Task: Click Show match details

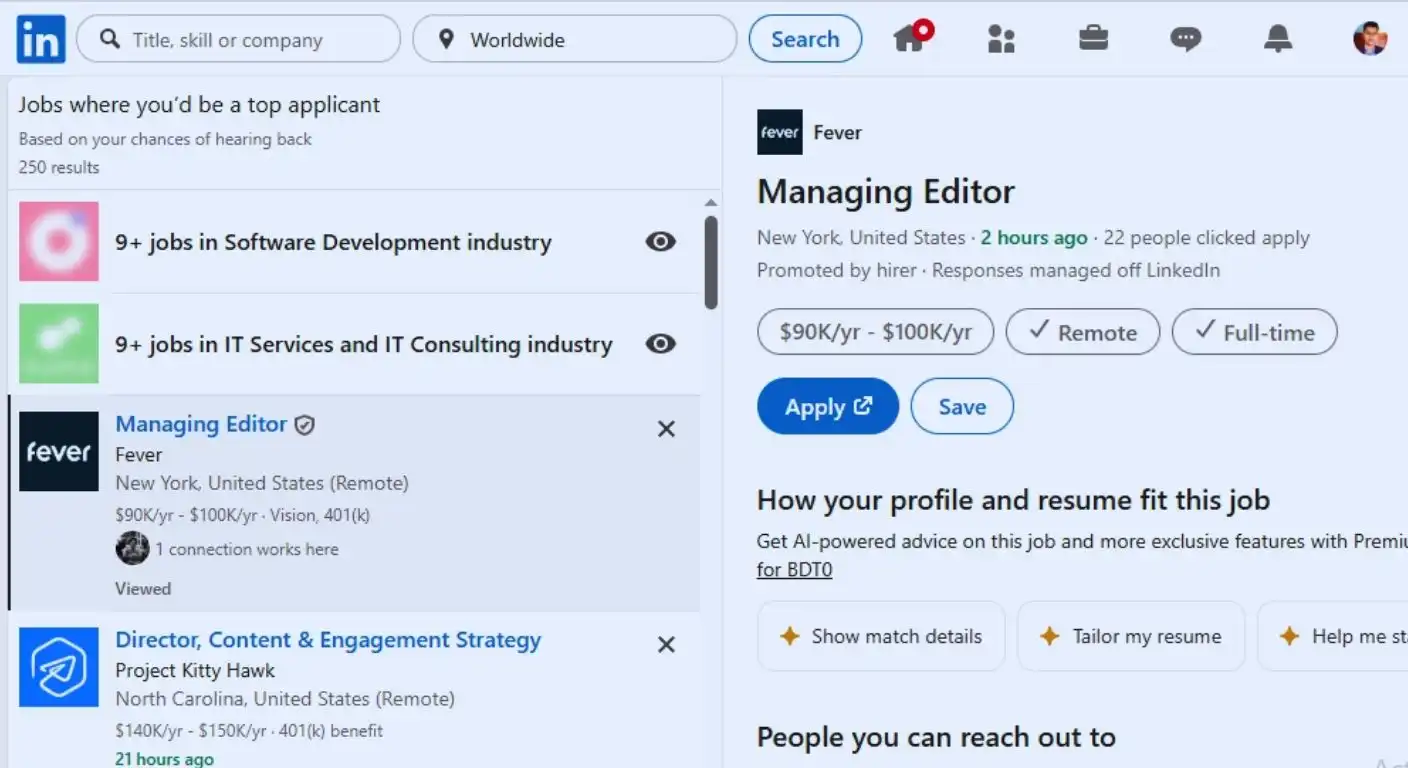Action: [880, 636]
